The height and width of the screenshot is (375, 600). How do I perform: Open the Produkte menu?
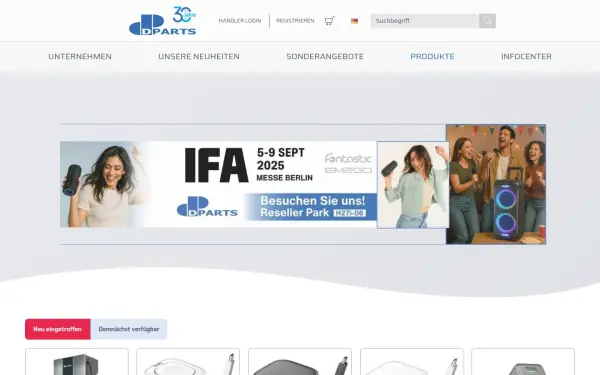point(432,56)
